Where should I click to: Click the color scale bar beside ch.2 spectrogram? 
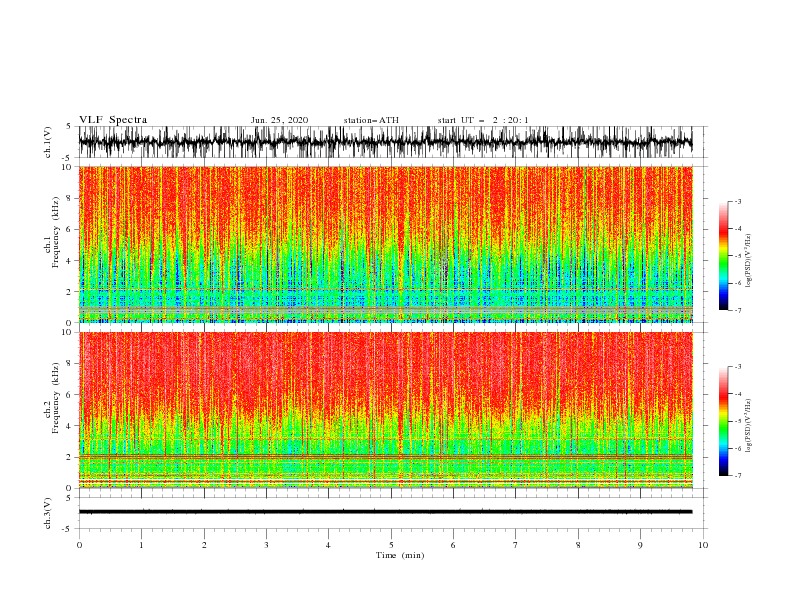(x=723, y=421)
